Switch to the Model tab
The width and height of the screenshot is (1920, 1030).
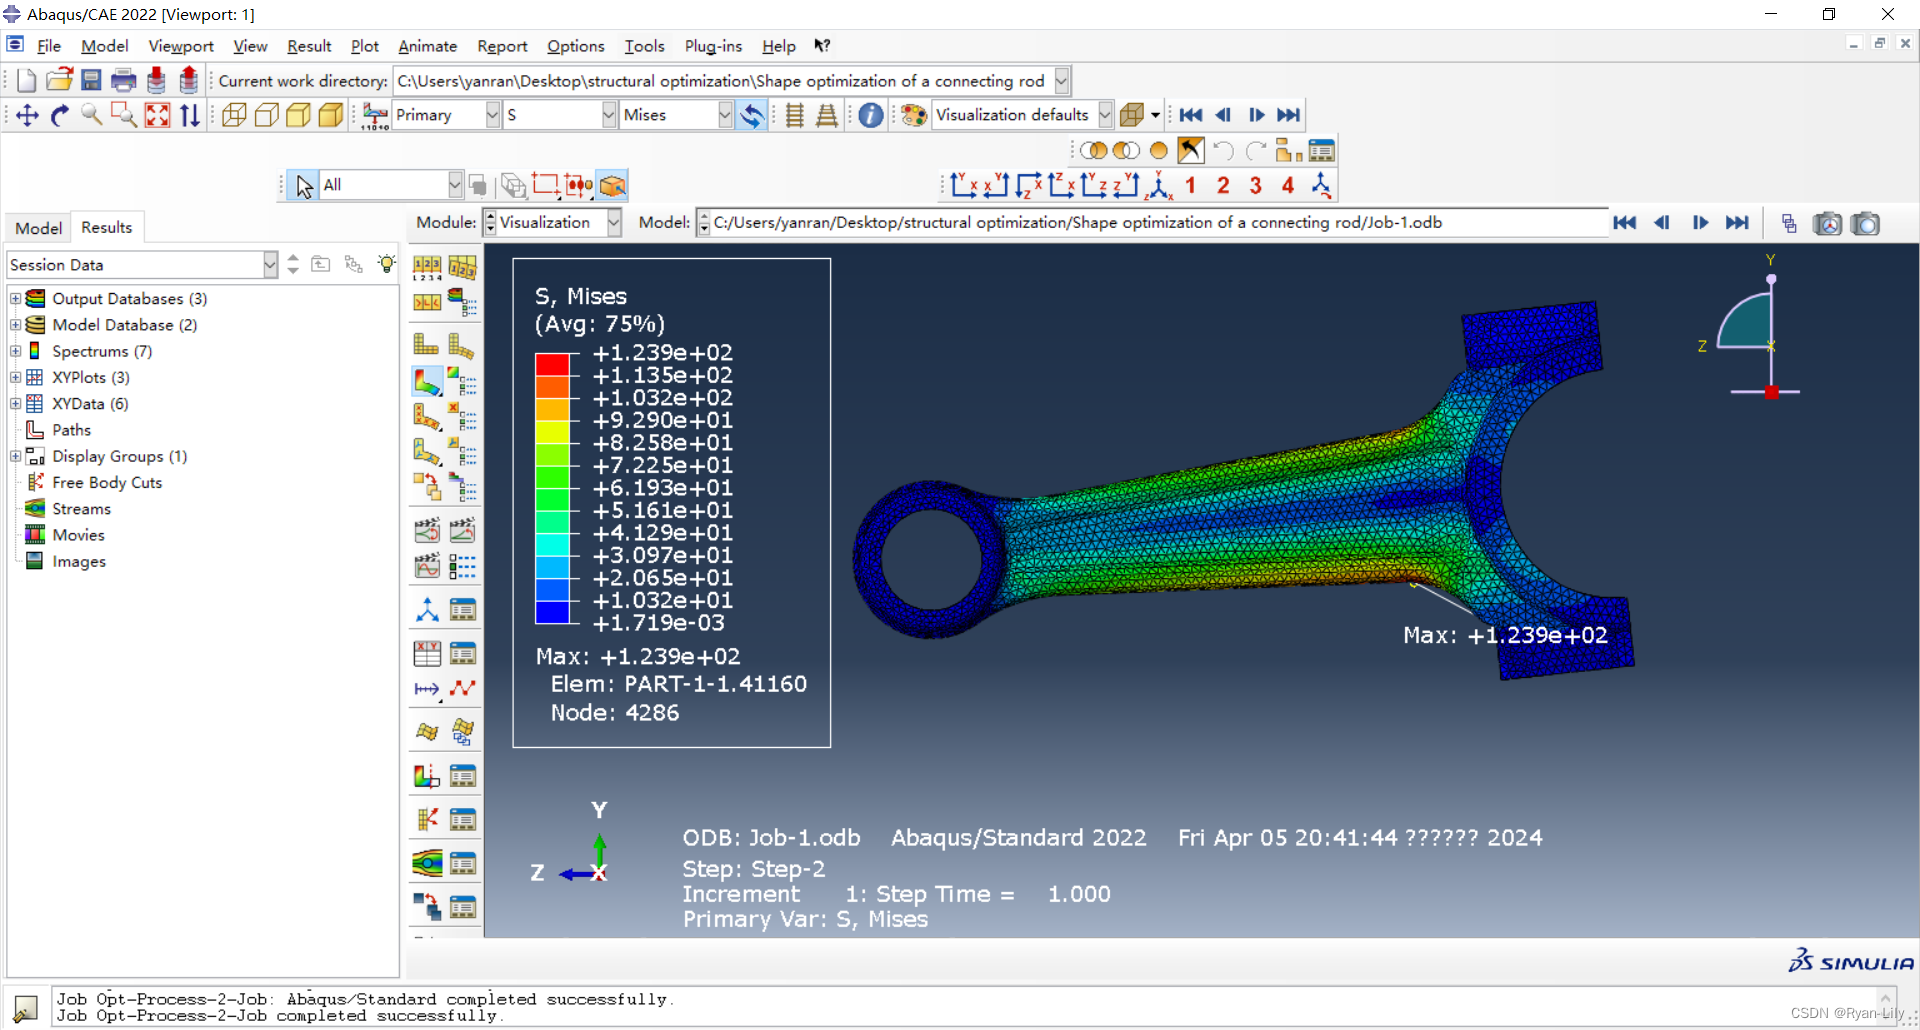38,228
